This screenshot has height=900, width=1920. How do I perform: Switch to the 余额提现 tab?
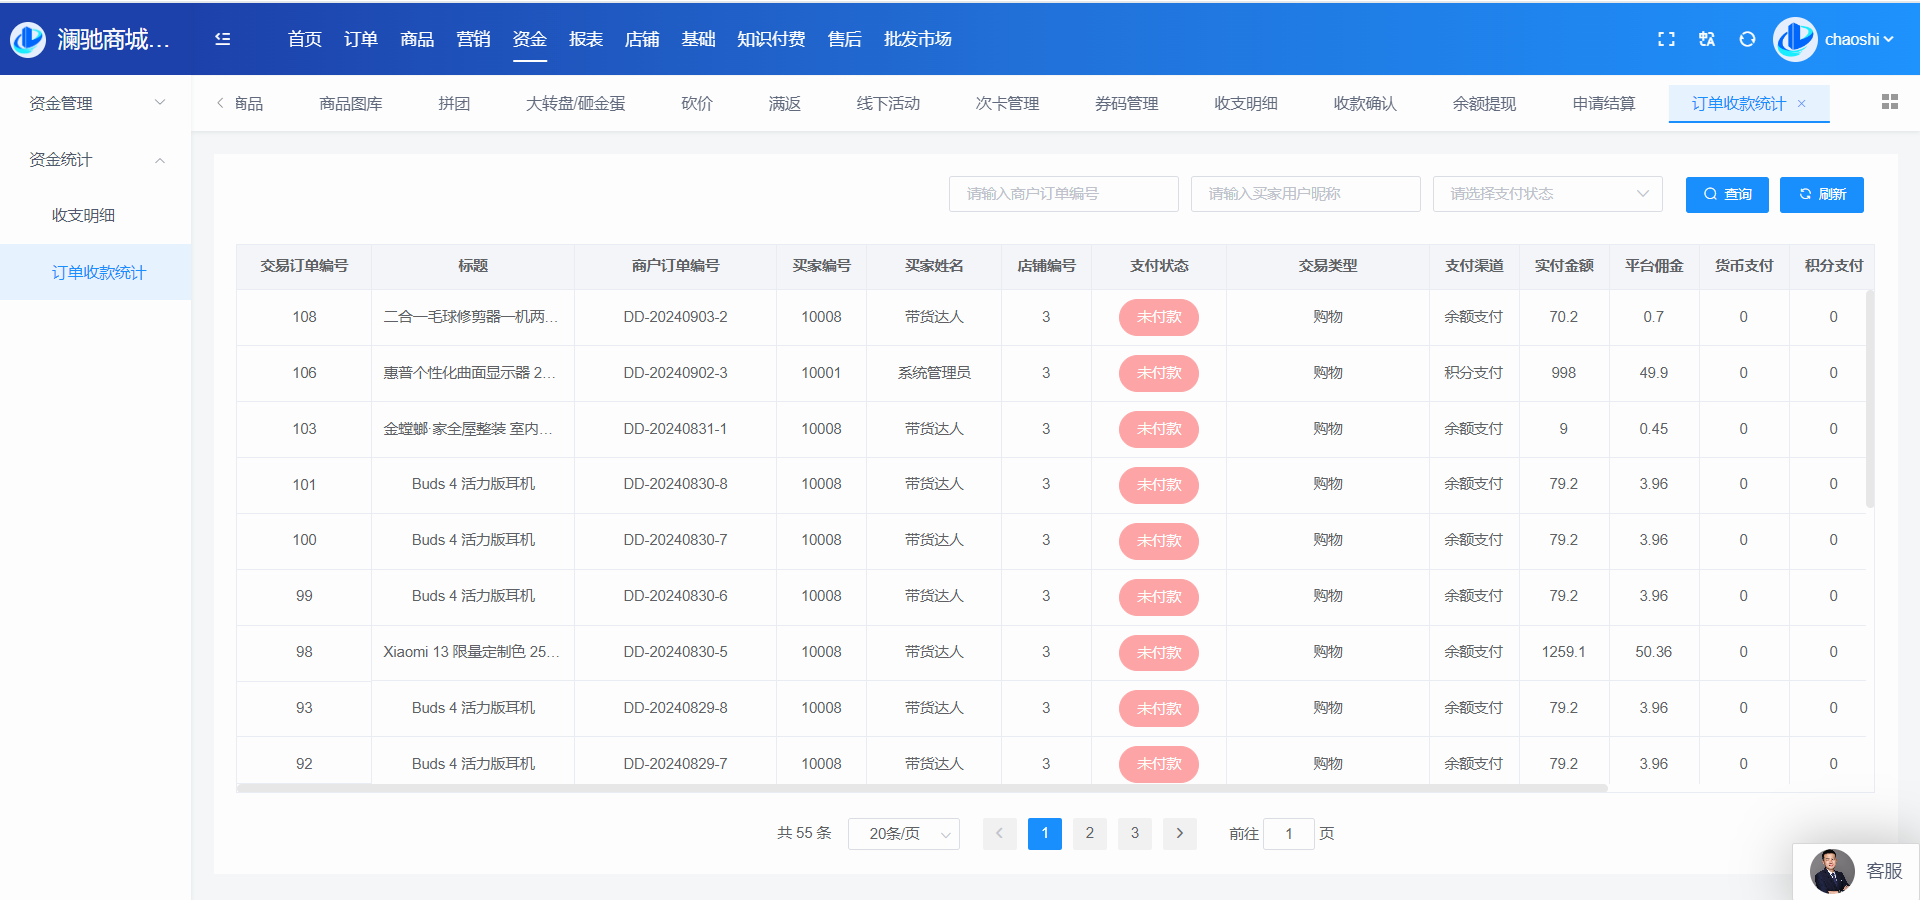point(1484,104)
